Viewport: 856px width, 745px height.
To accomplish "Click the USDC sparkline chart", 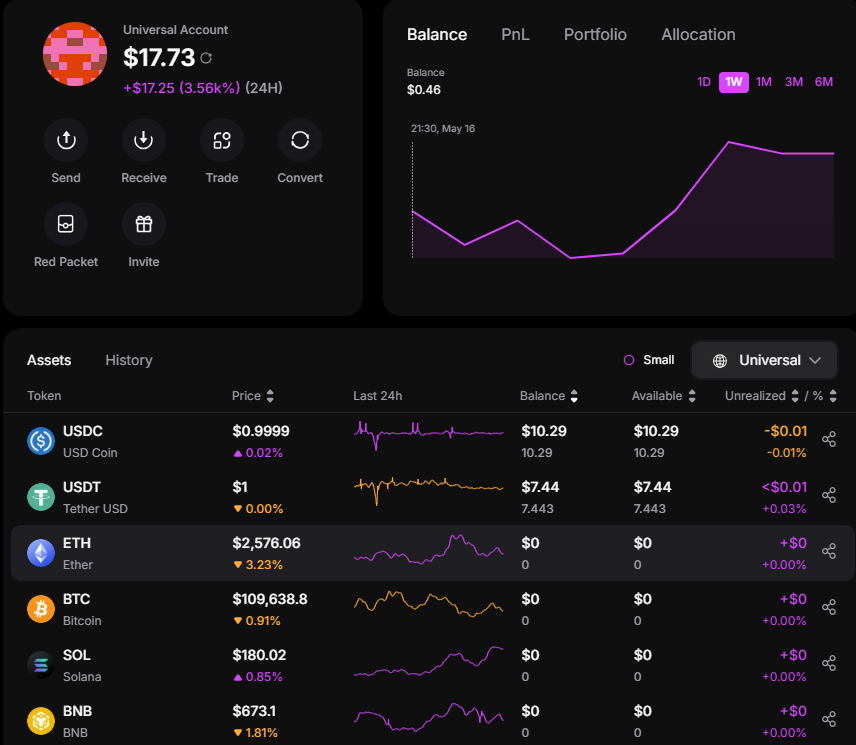I will [429, 434].
